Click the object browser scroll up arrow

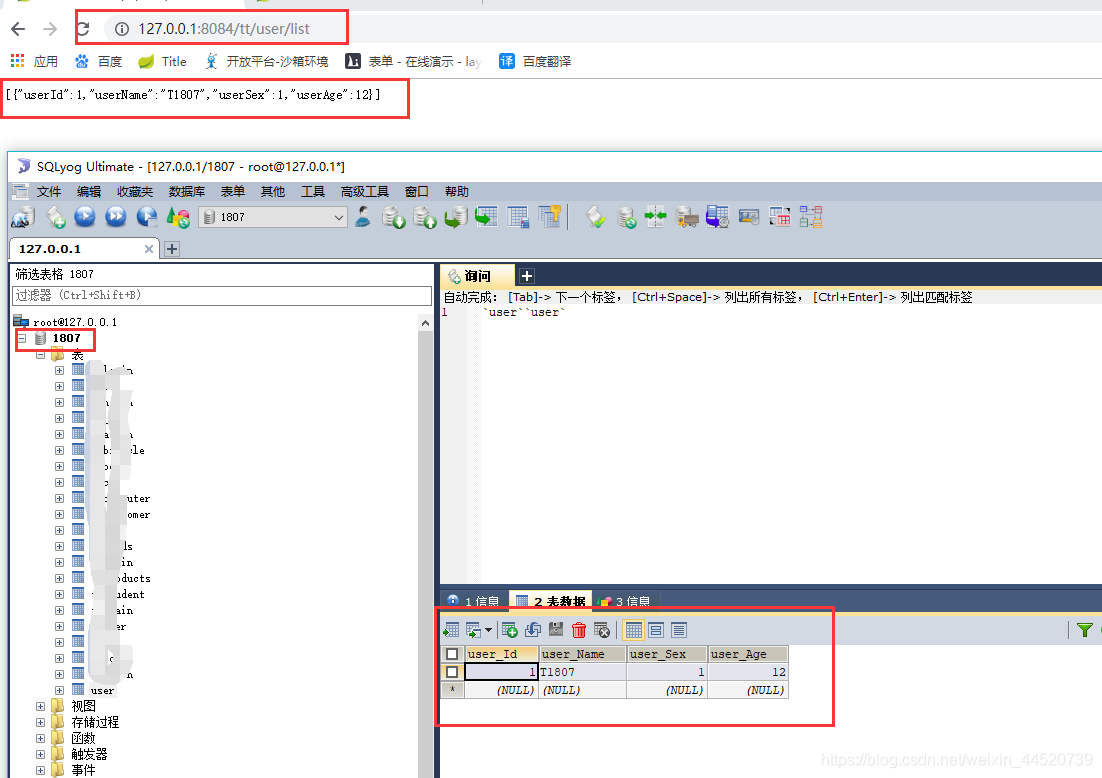pos(425,323)
